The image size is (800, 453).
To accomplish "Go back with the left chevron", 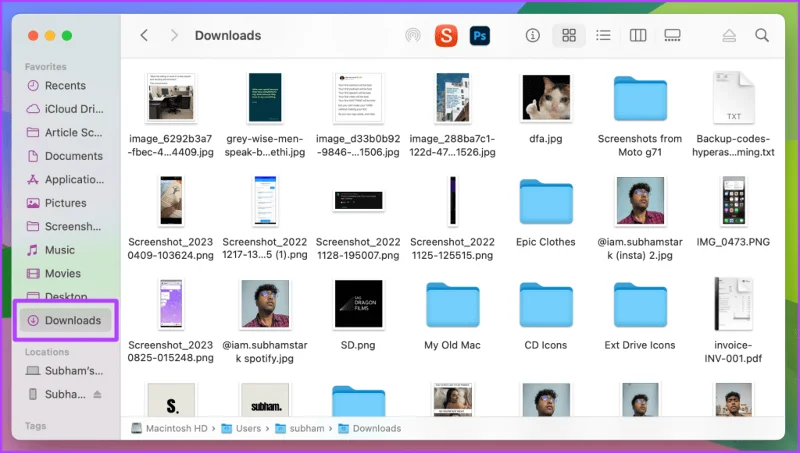I will 144,35.
